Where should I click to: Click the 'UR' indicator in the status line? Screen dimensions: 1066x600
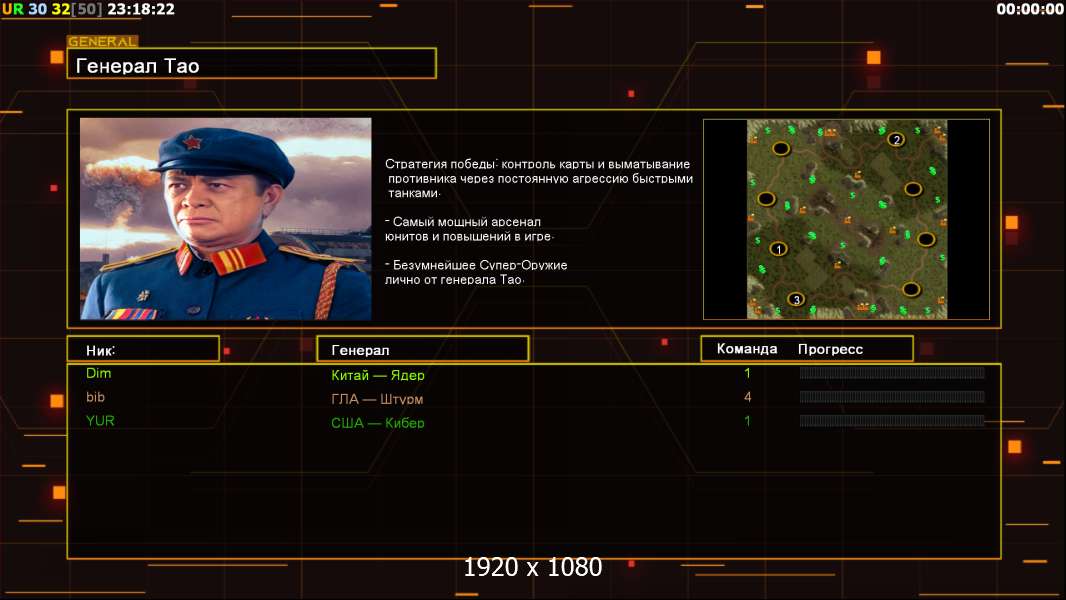[13, 9]
